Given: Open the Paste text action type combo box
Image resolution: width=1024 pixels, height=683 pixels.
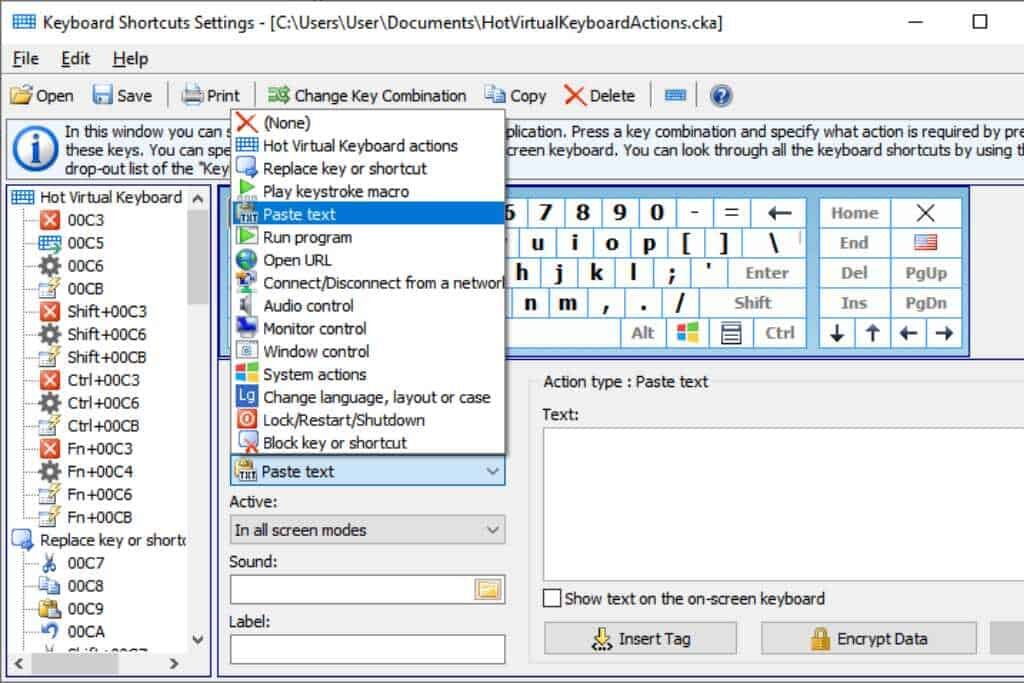Looking at the screenshot, I should point(367,471).
